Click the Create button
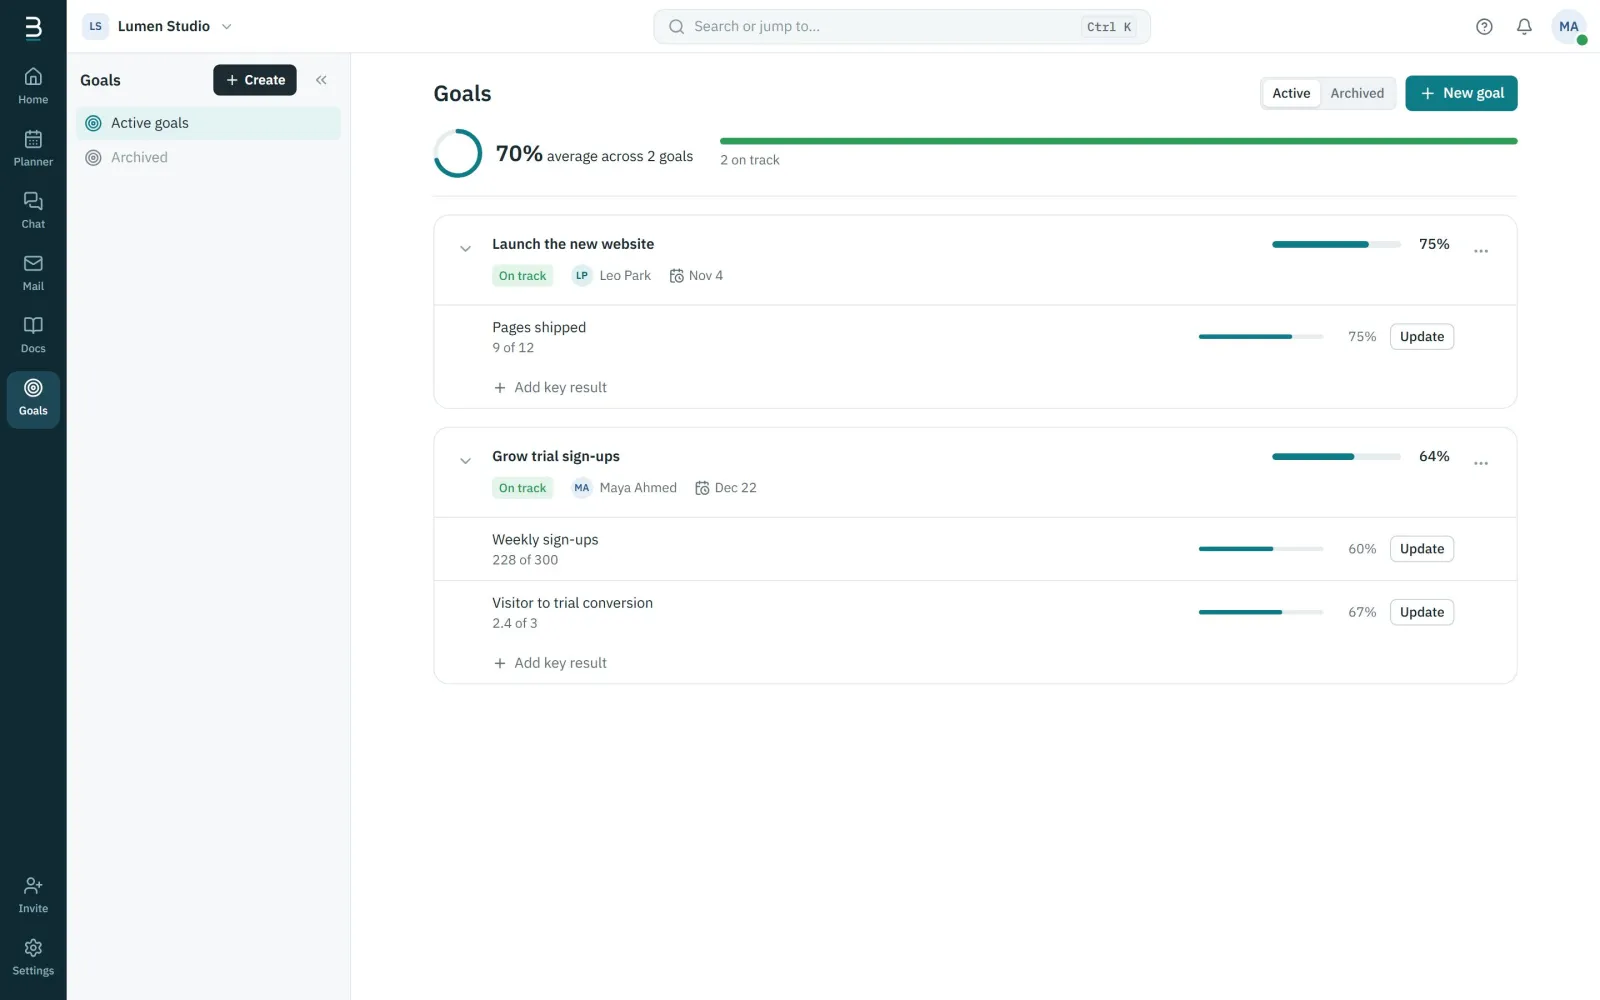Viewport: 1600px width, 1000px height. pos(255,80)
